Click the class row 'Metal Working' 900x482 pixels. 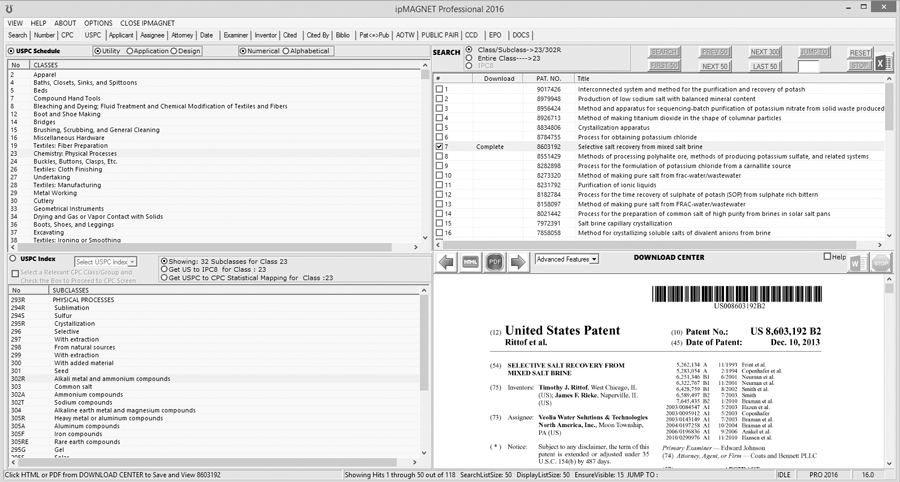coord(214,193)
